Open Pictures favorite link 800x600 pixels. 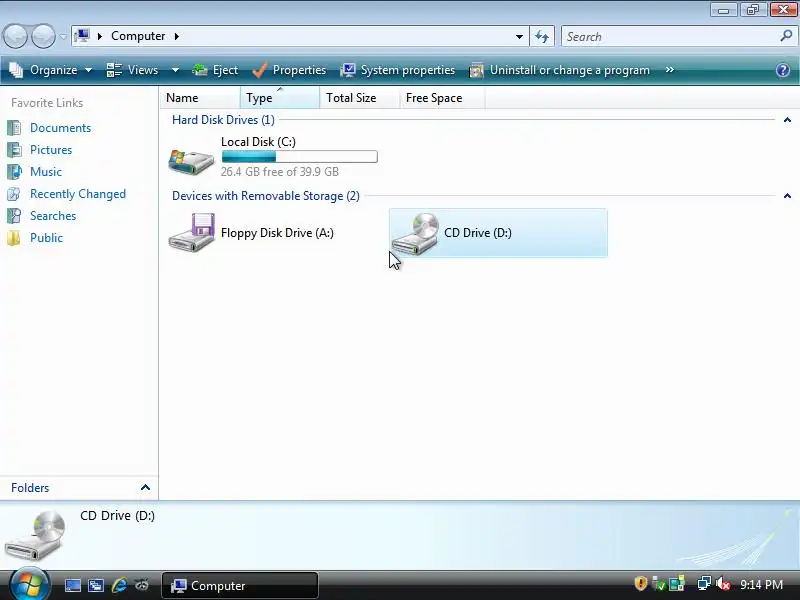coord(51,150)
